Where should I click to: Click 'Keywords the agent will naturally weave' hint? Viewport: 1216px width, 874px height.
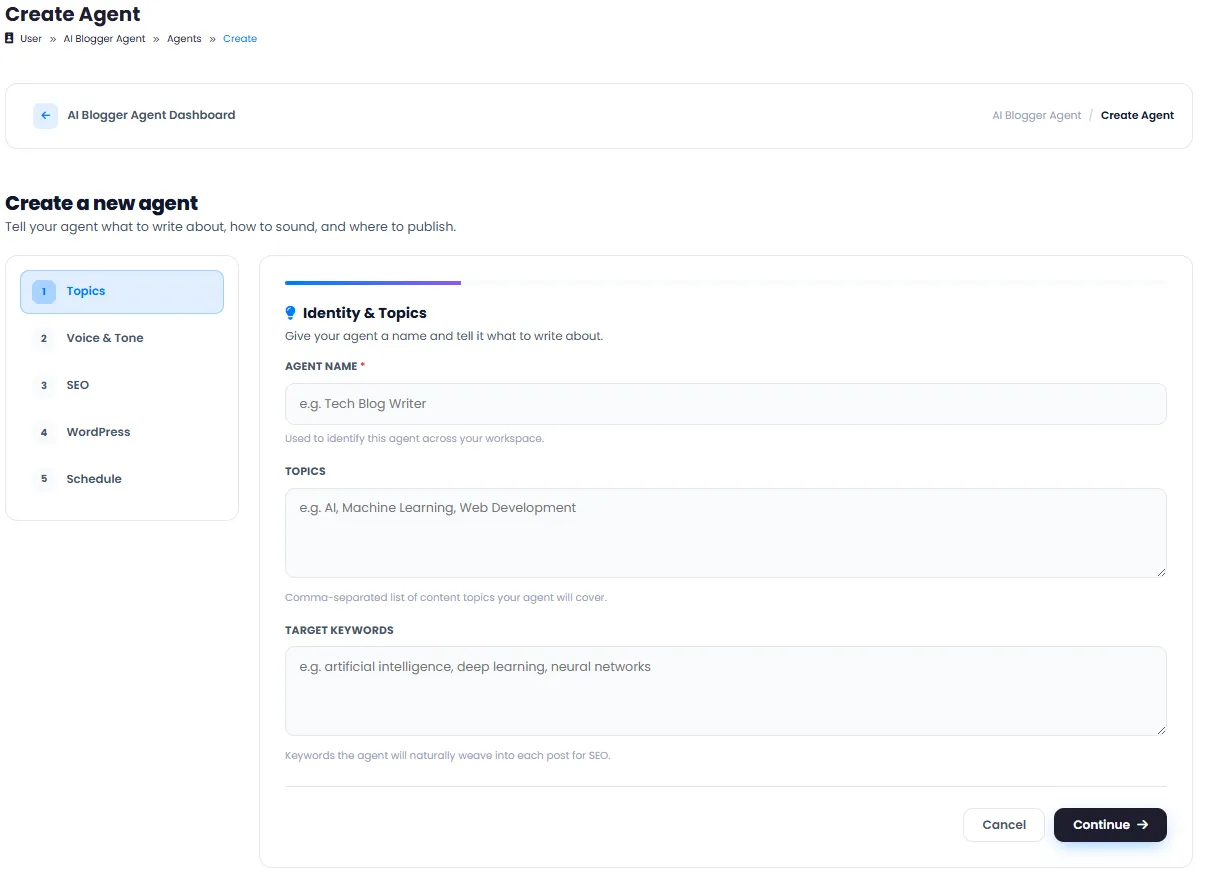[x=448, y=756]
